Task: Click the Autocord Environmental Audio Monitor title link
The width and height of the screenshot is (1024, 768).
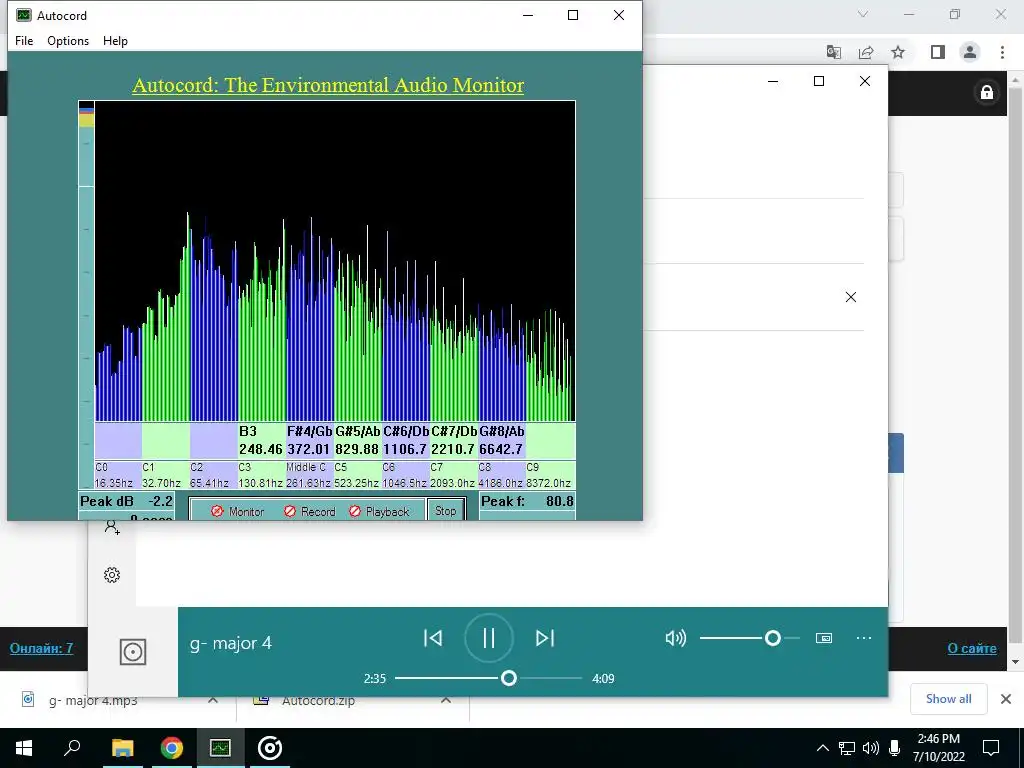Action: (328, 85)
